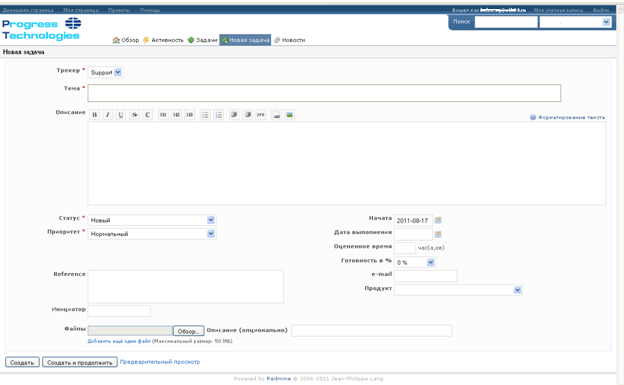Click the Инициатор input field
Screen dimensions: 624x385
coord(119,311)
